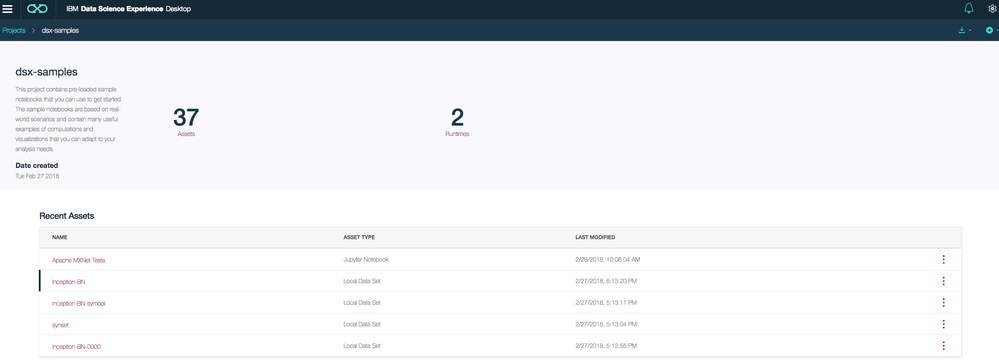
Task: Open the download/export dropdown in breadcrumb bar
Action: click(965, 30)
